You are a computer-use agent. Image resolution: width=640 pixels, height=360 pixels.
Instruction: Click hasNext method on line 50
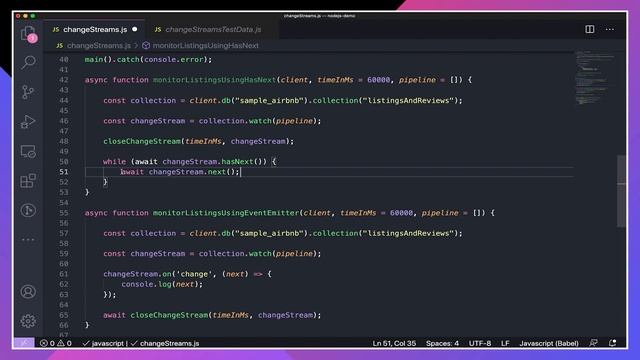[237, 162]
